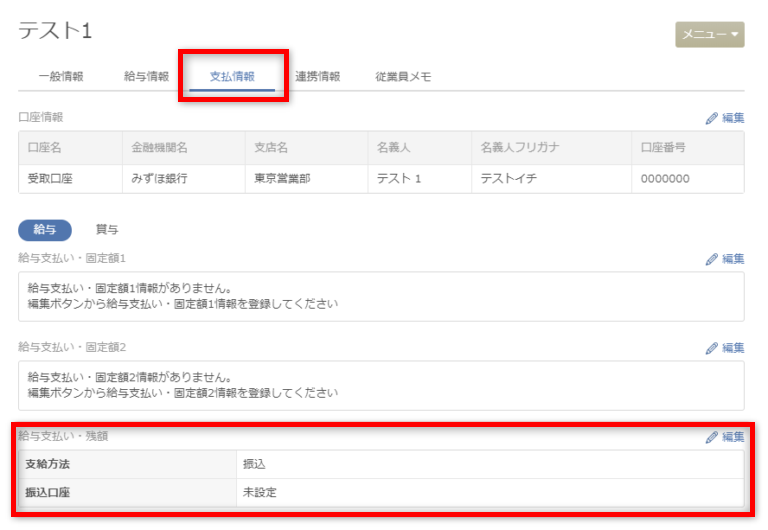
Task: Go to the 連携情報 tab
Action: pos(318,76)
